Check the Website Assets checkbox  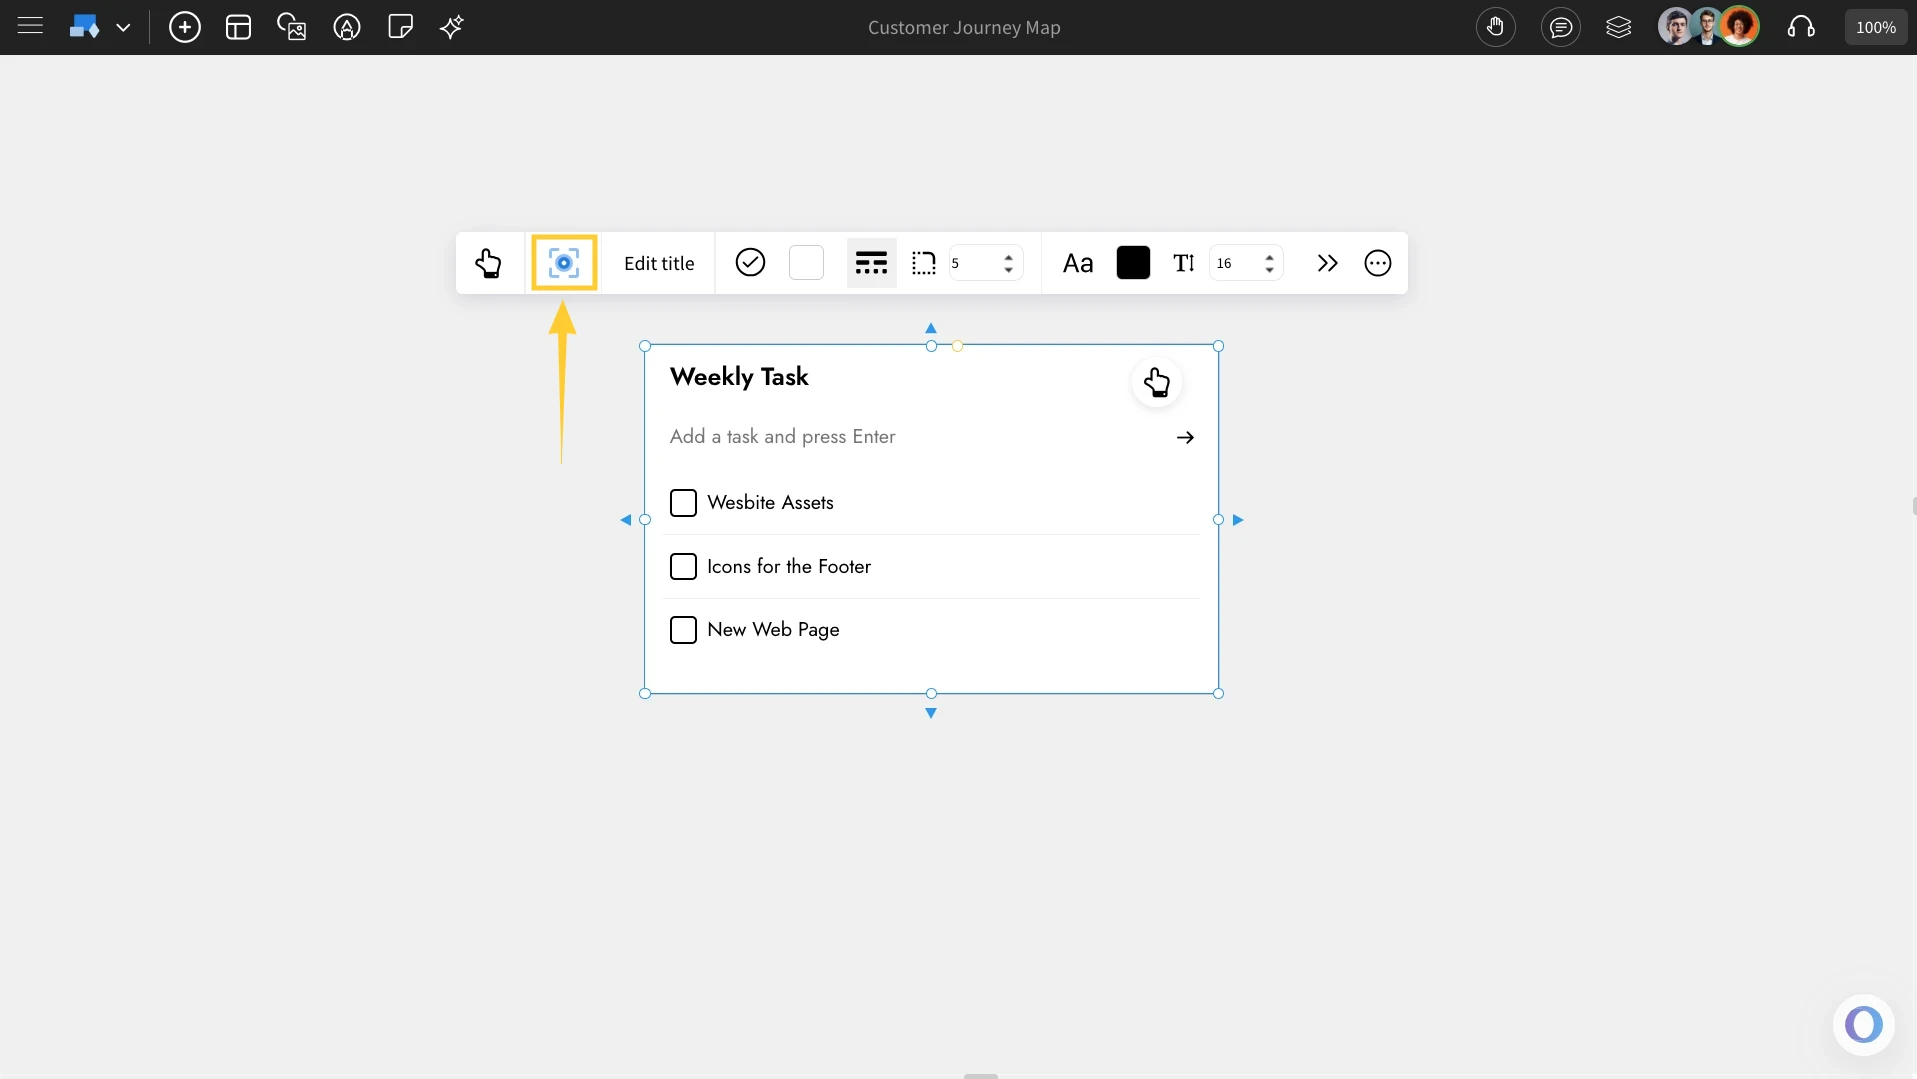[x=683, y=503]
